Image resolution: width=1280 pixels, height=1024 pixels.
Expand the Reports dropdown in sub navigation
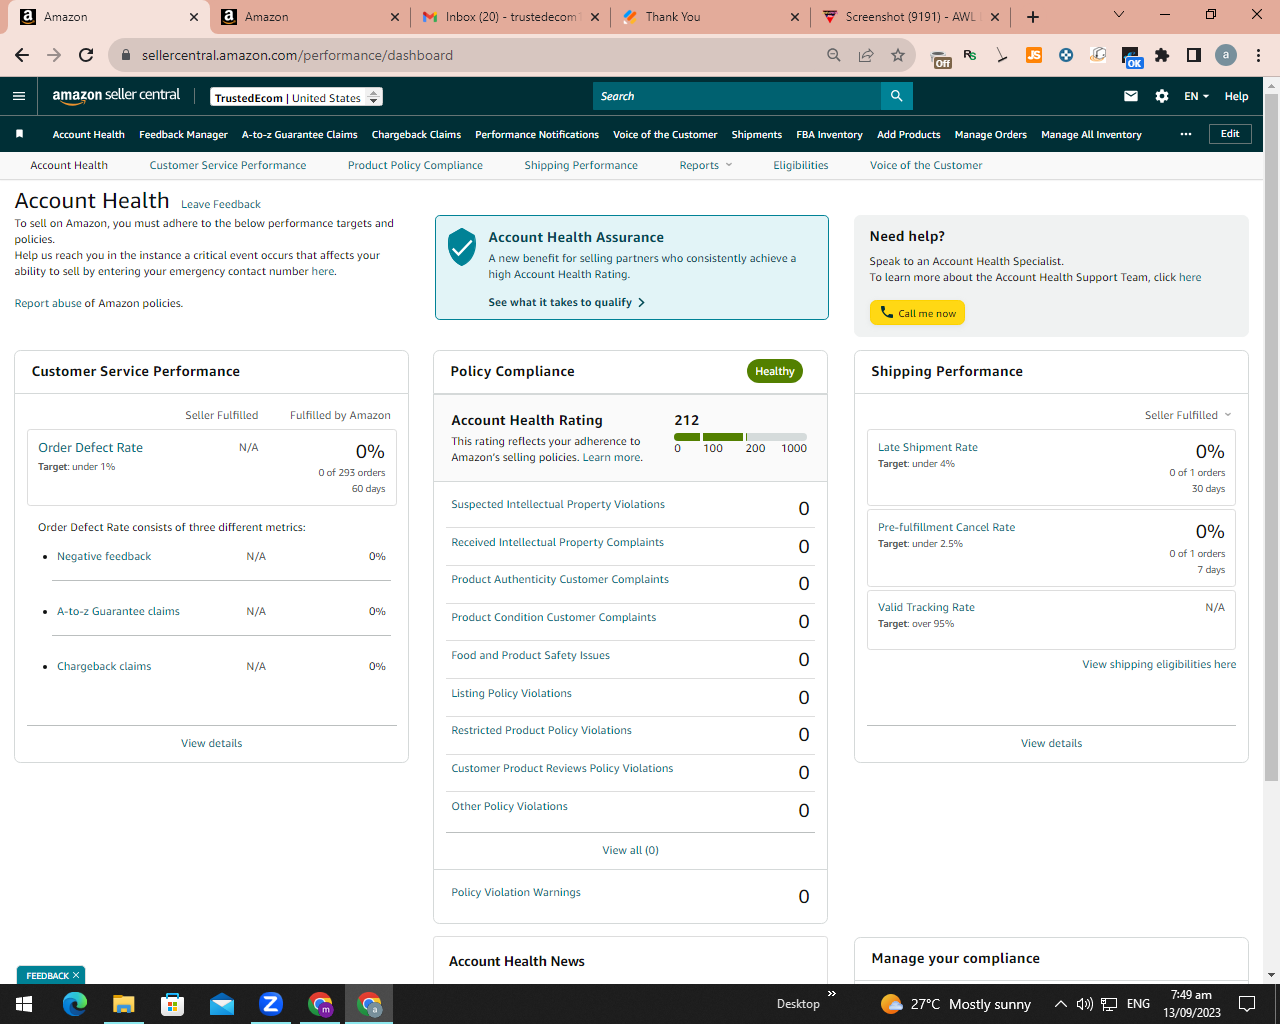tap(706, 165)
